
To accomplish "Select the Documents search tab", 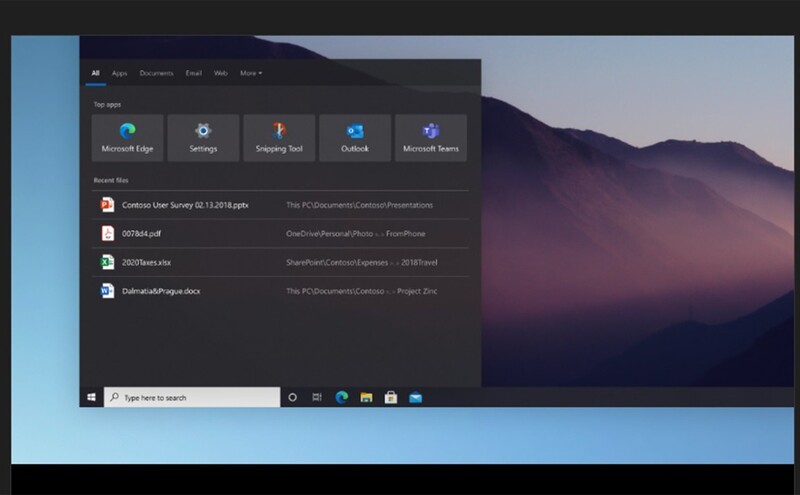I will pos(156,73).
